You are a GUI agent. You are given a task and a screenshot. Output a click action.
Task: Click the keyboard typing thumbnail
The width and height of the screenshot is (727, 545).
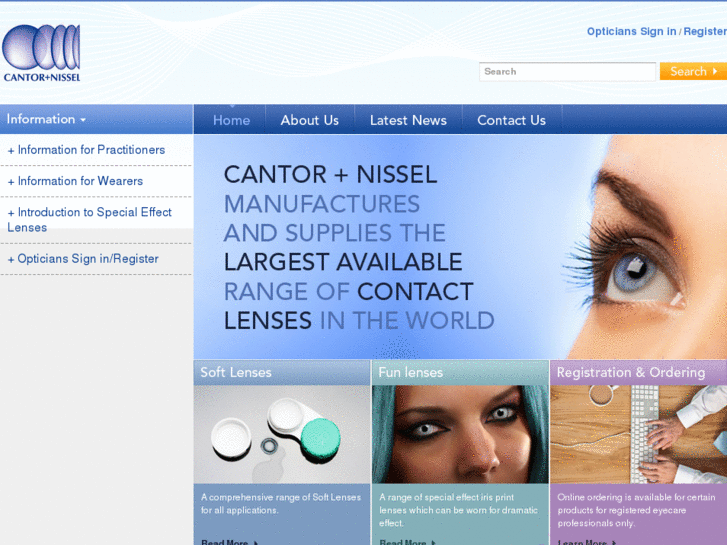pos(638,434)
